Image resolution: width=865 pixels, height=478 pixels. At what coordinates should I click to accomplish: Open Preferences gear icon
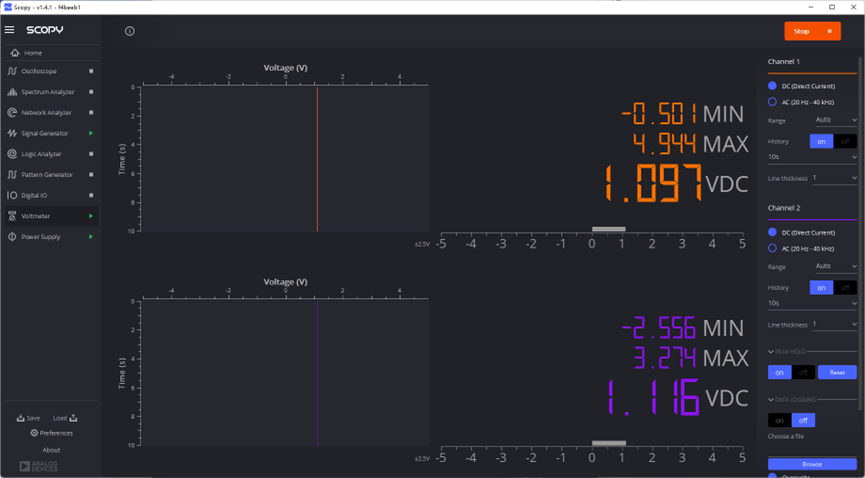tap(34, 433)
